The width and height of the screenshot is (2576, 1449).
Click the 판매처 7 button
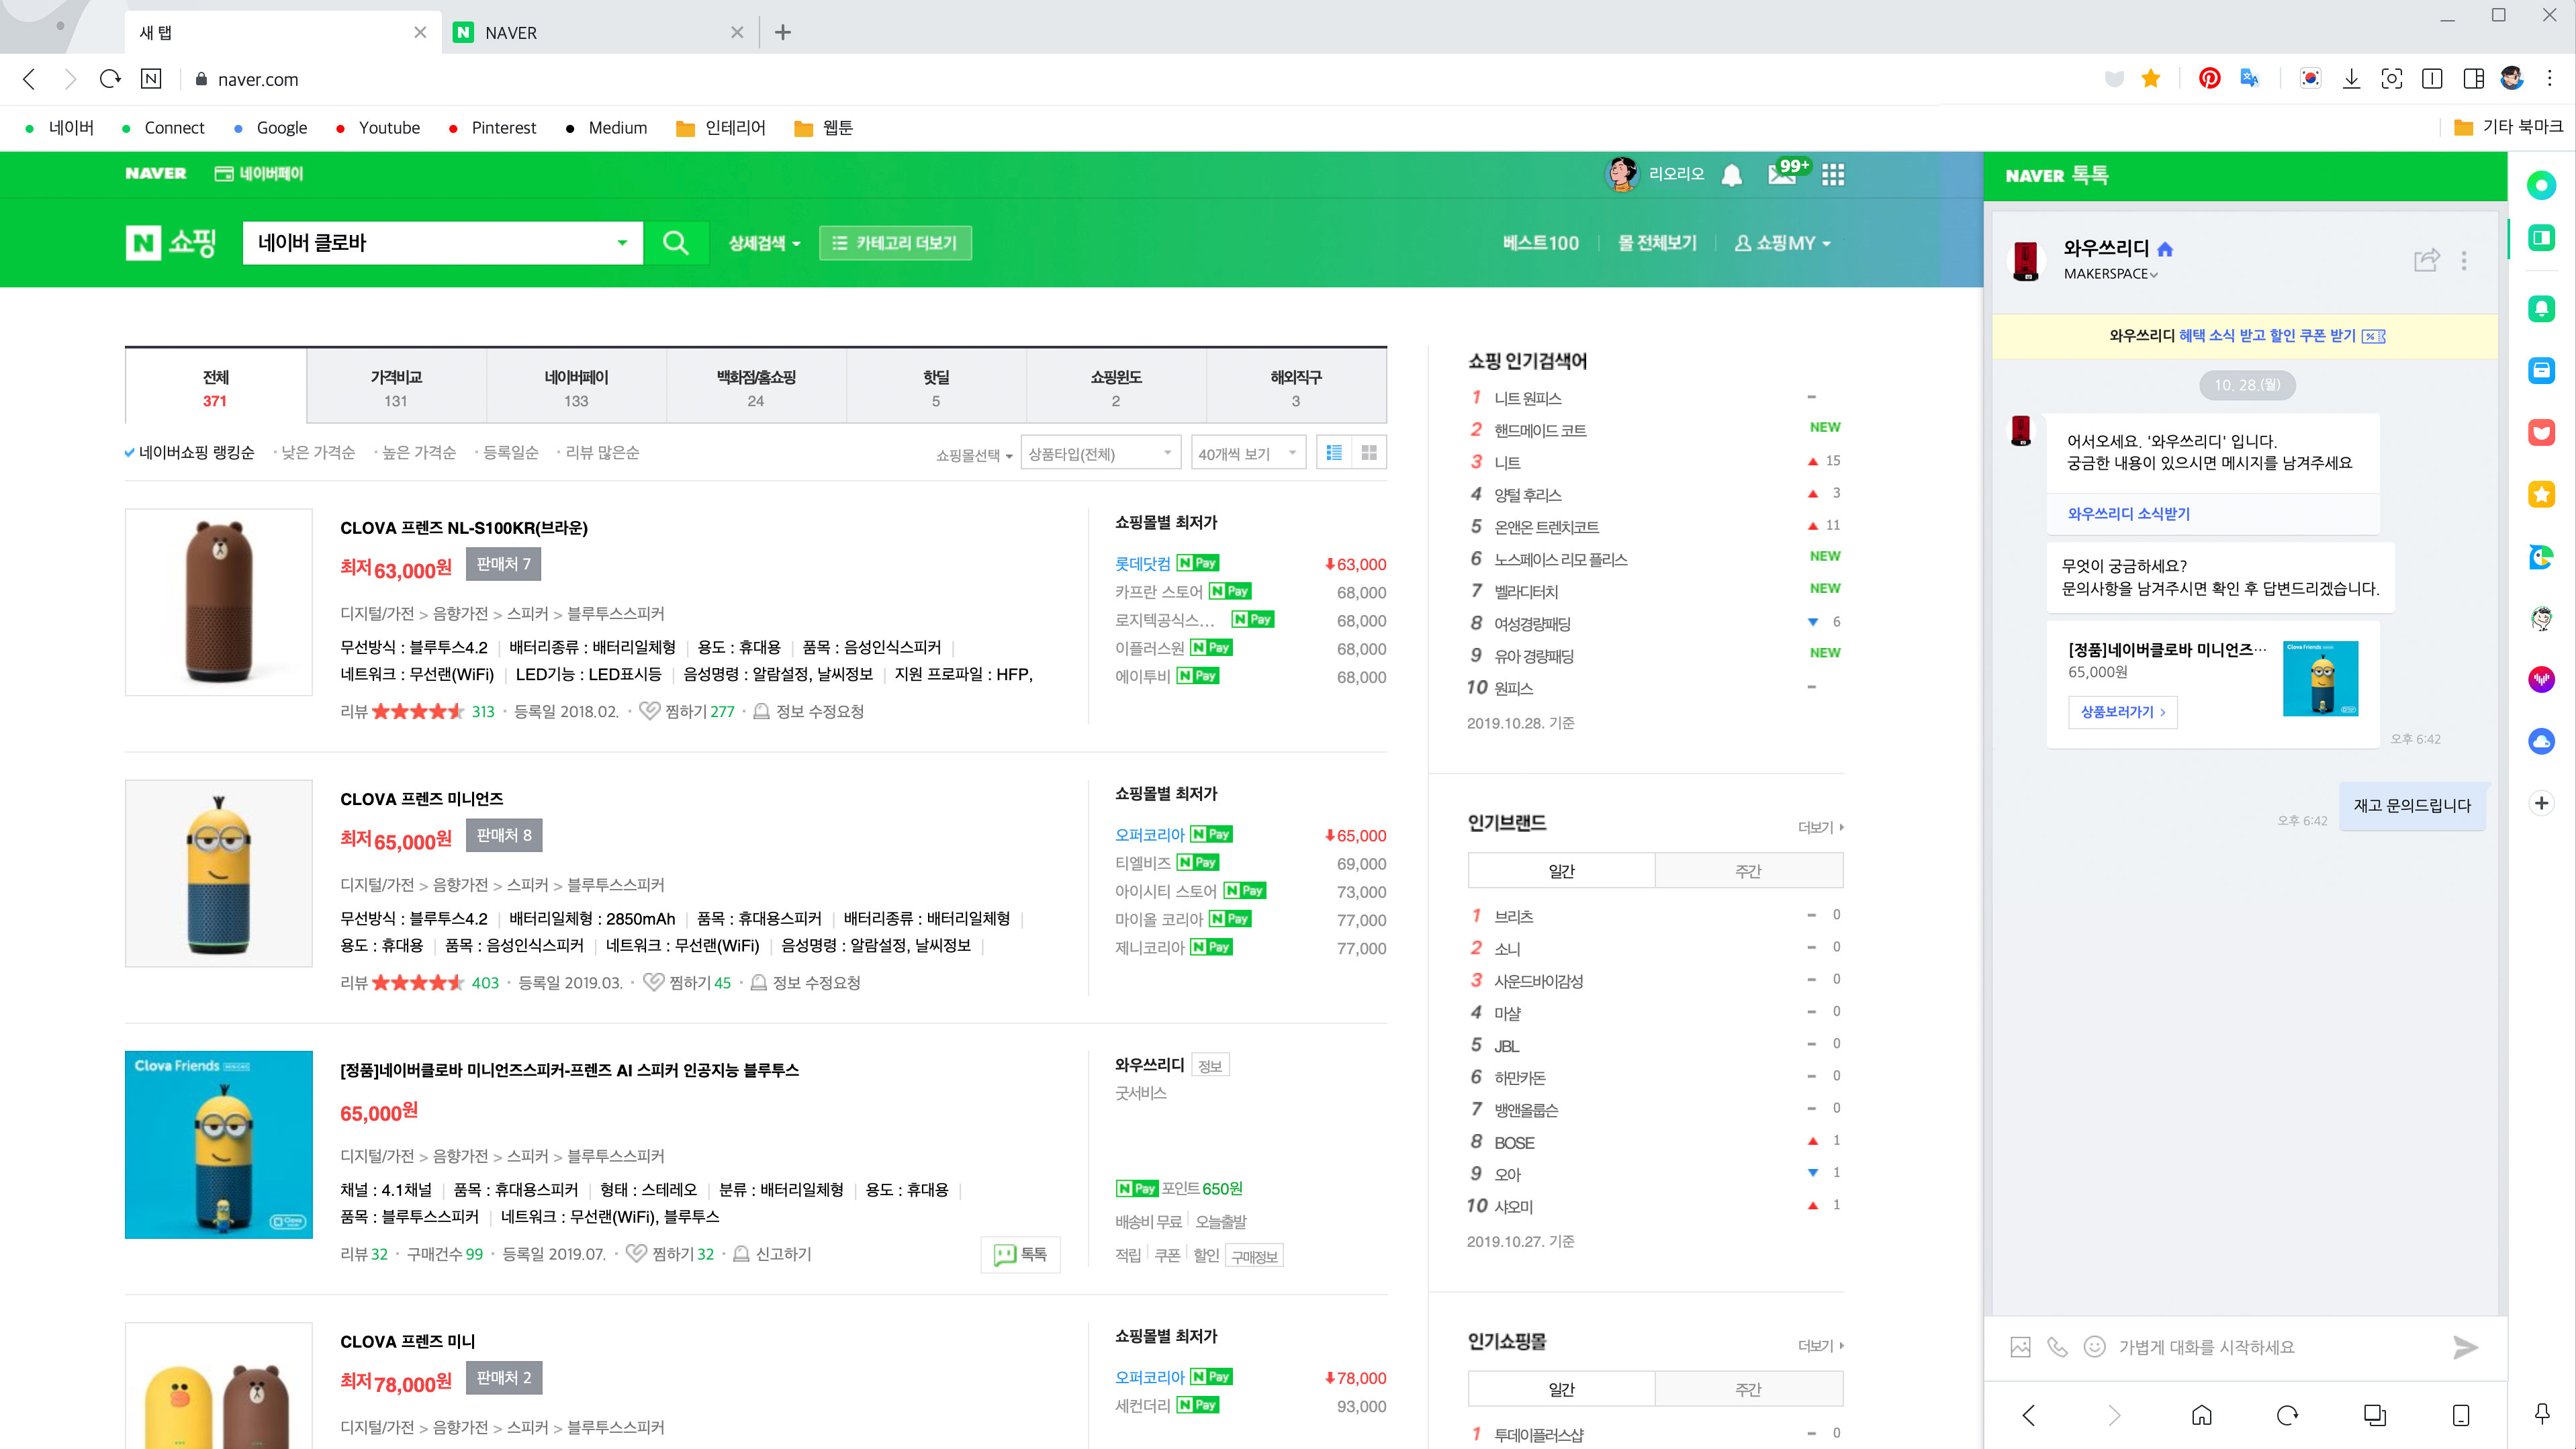503,564
